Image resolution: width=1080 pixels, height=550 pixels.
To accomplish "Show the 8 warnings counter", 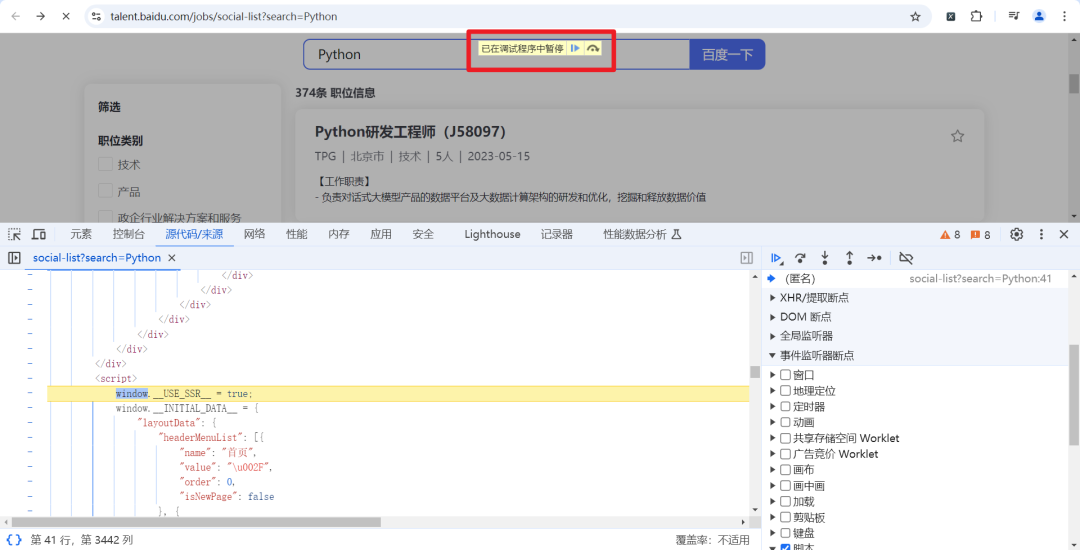I will [950, 235].
